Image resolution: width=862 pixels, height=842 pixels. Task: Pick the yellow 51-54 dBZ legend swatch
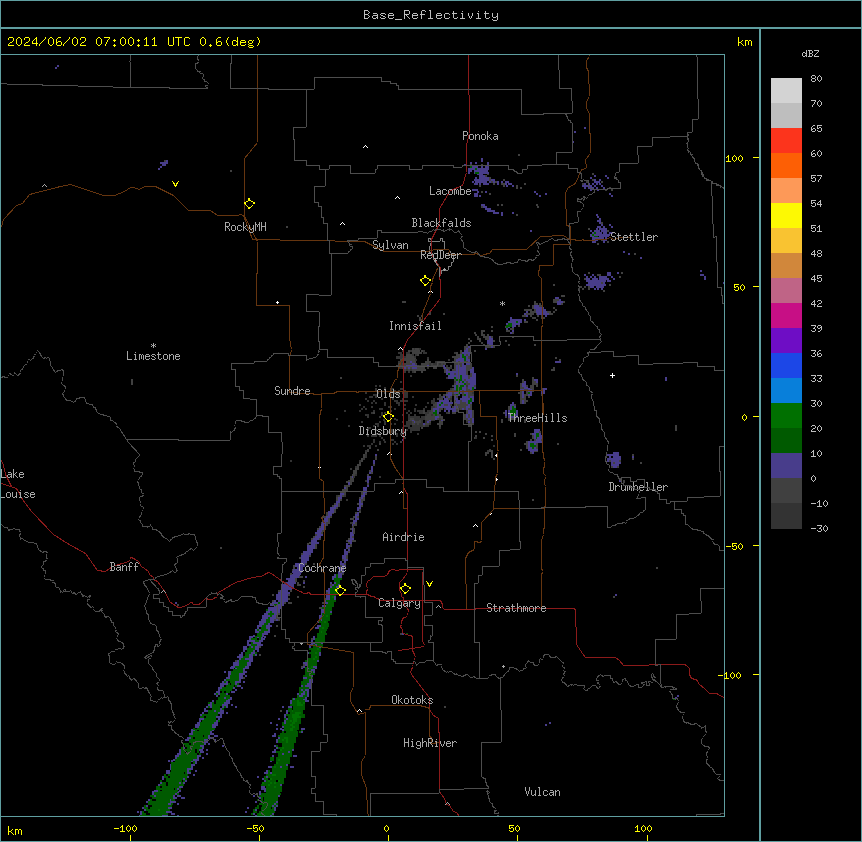pyautogui.click(x=786, y=215)
